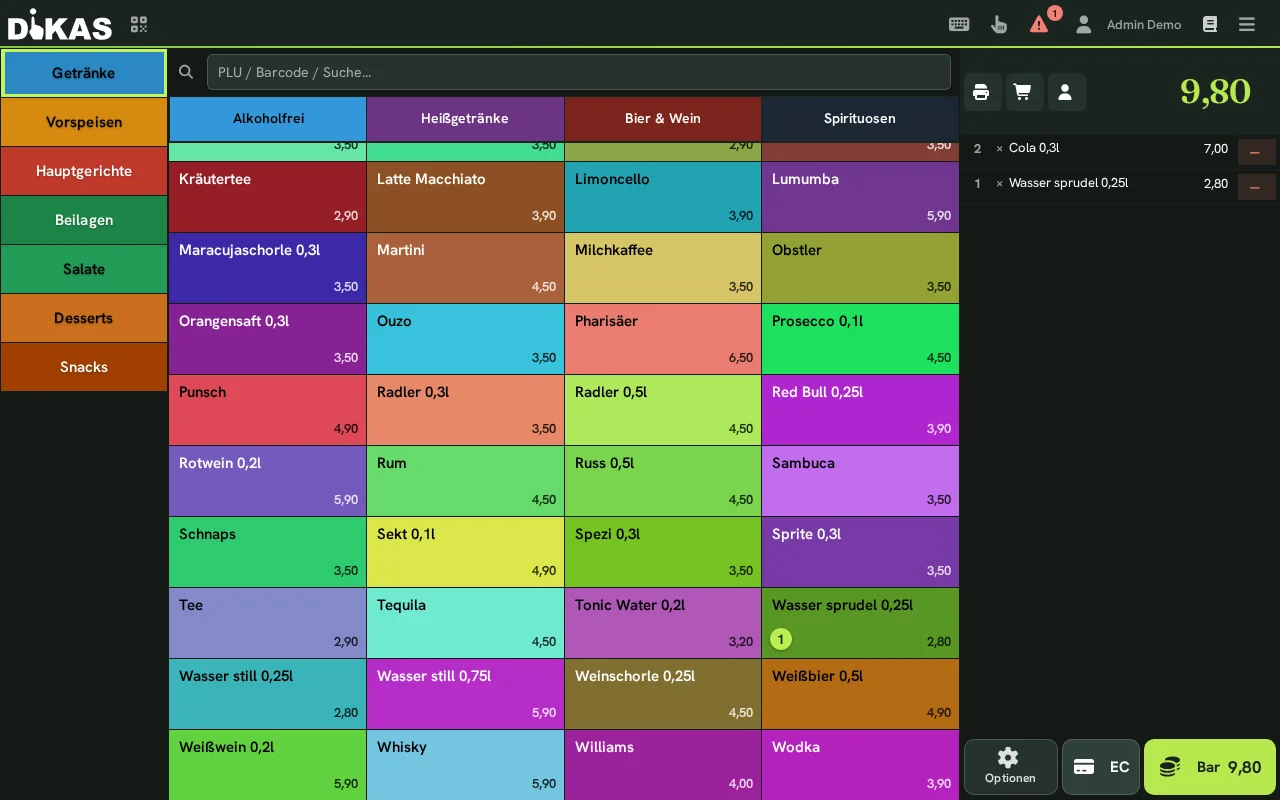
Task: Pay cash with Bar 9,80 button
Action: 1210,767
